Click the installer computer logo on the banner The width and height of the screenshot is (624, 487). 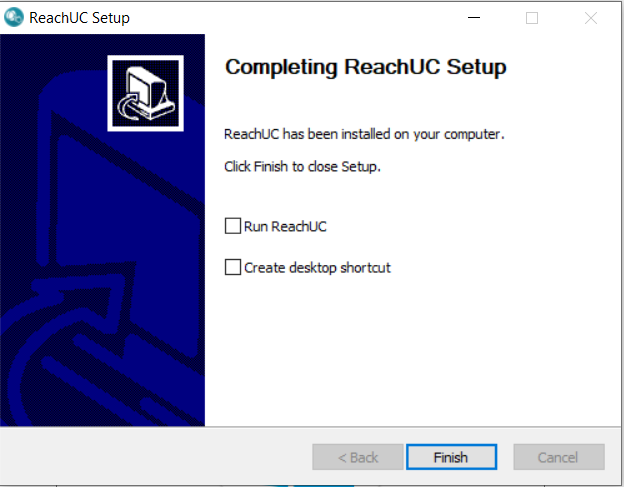(x=145, y=93)
